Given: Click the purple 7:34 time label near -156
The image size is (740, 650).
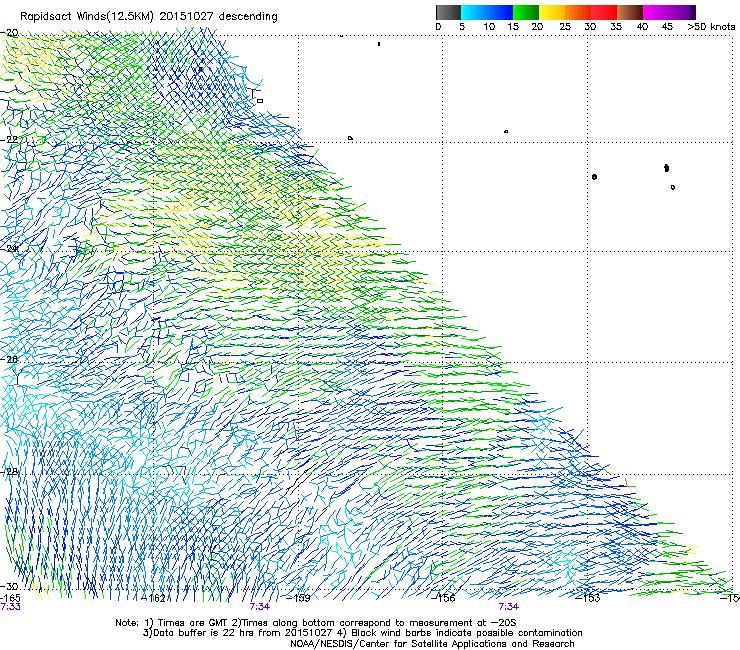Looking at the screenshot, I should pos(509,607).
